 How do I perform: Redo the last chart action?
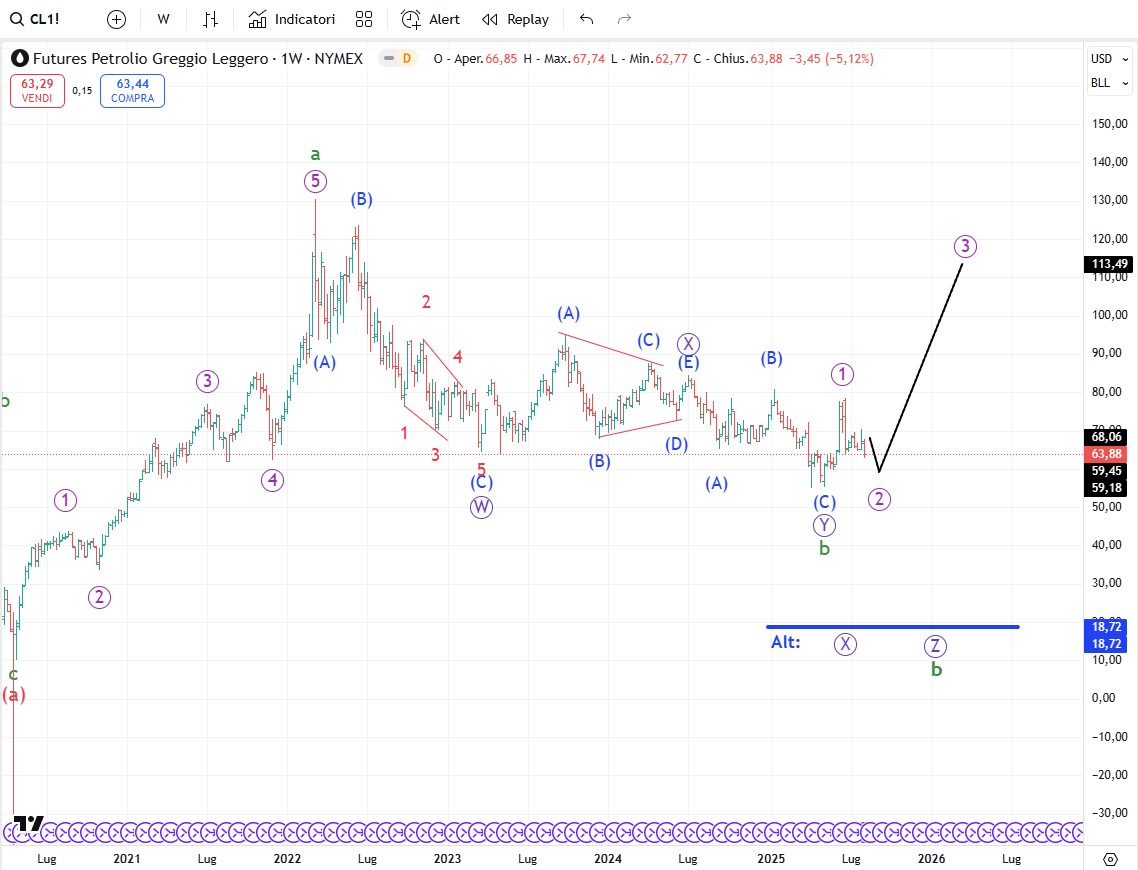[x=624, y=19]
